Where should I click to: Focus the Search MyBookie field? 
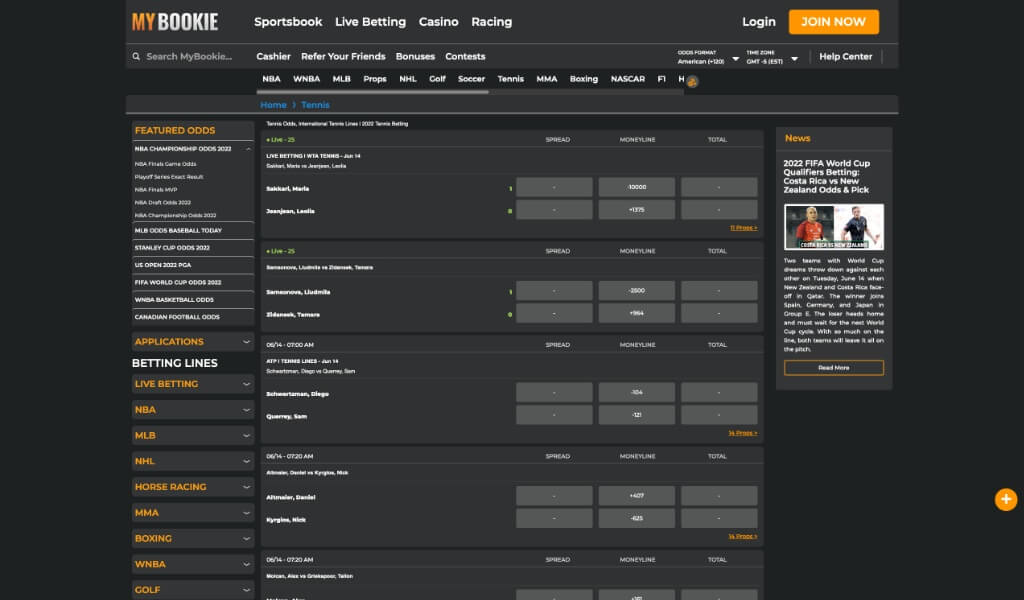point(189,57)
